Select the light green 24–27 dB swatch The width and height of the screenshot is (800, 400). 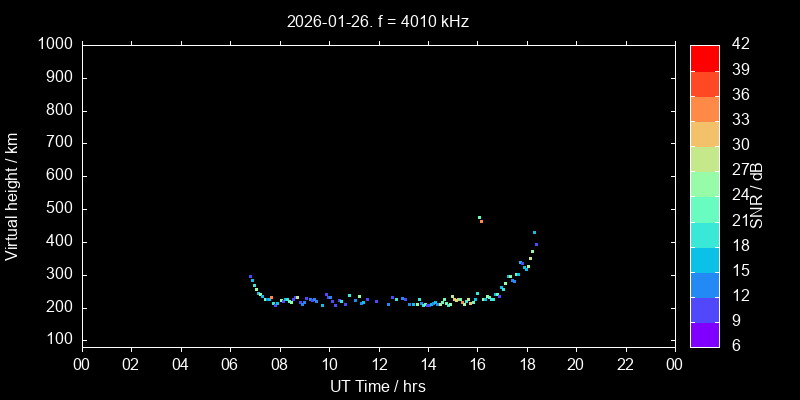pyautogui.click(x=704, y=183)
